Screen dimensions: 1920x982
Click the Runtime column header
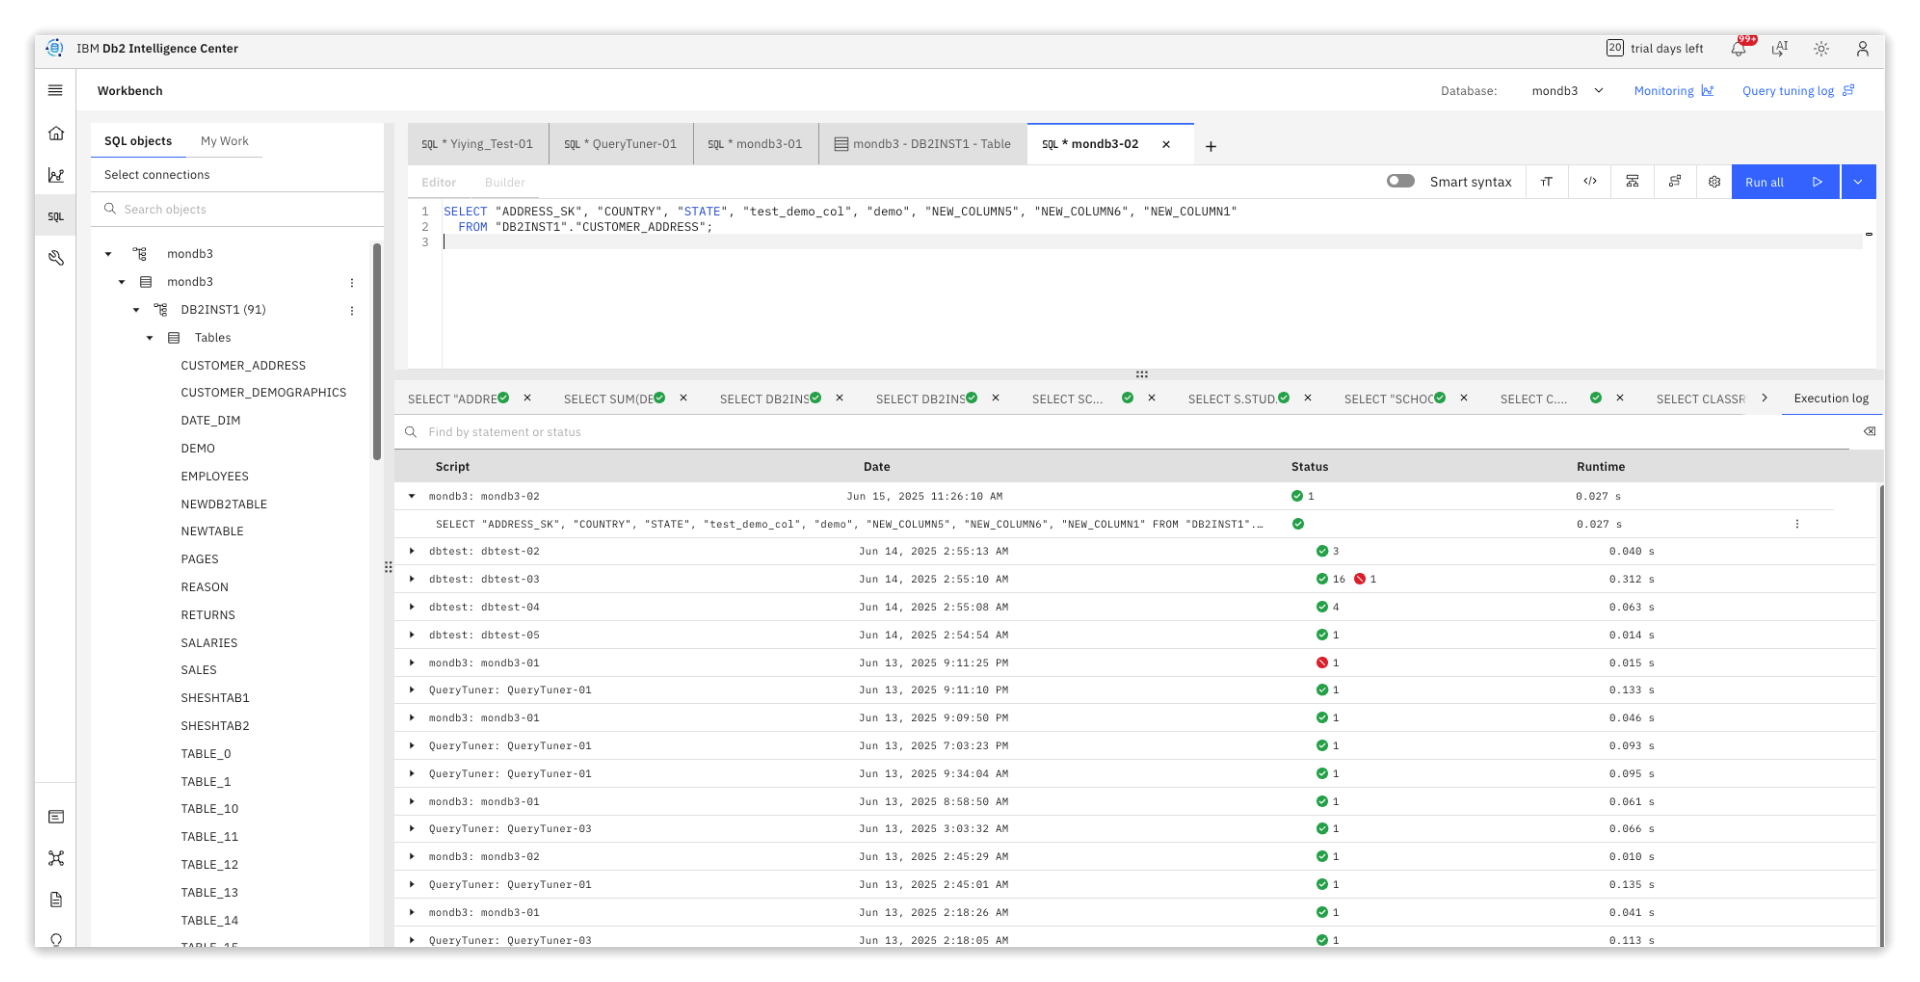[1600, 467]
